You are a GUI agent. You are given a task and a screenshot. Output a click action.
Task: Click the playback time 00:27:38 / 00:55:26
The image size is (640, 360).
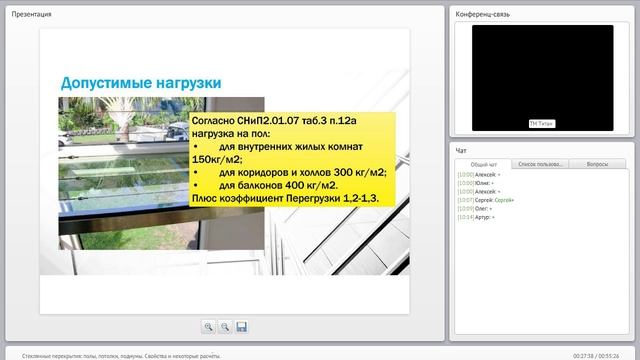[x=596, y=356]
